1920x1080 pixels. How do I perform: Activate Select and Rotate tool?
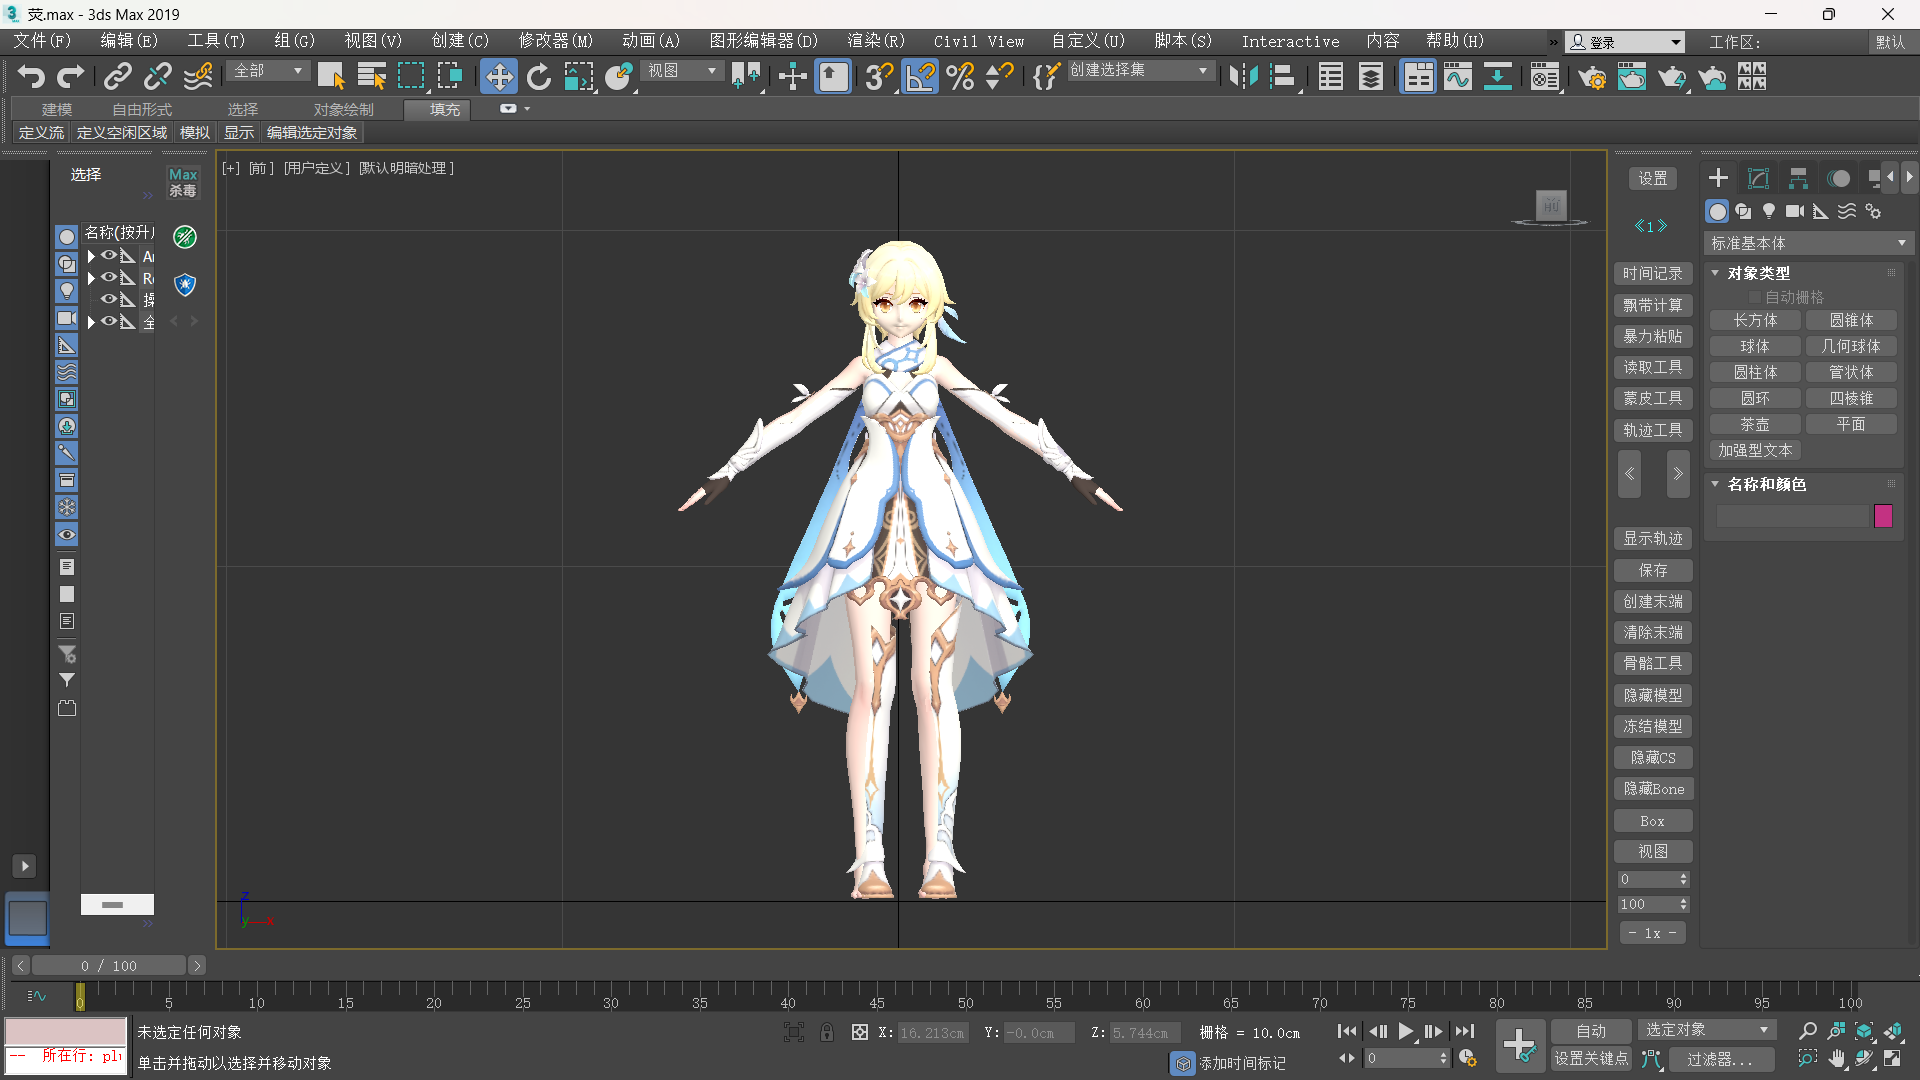pos(539,77)
